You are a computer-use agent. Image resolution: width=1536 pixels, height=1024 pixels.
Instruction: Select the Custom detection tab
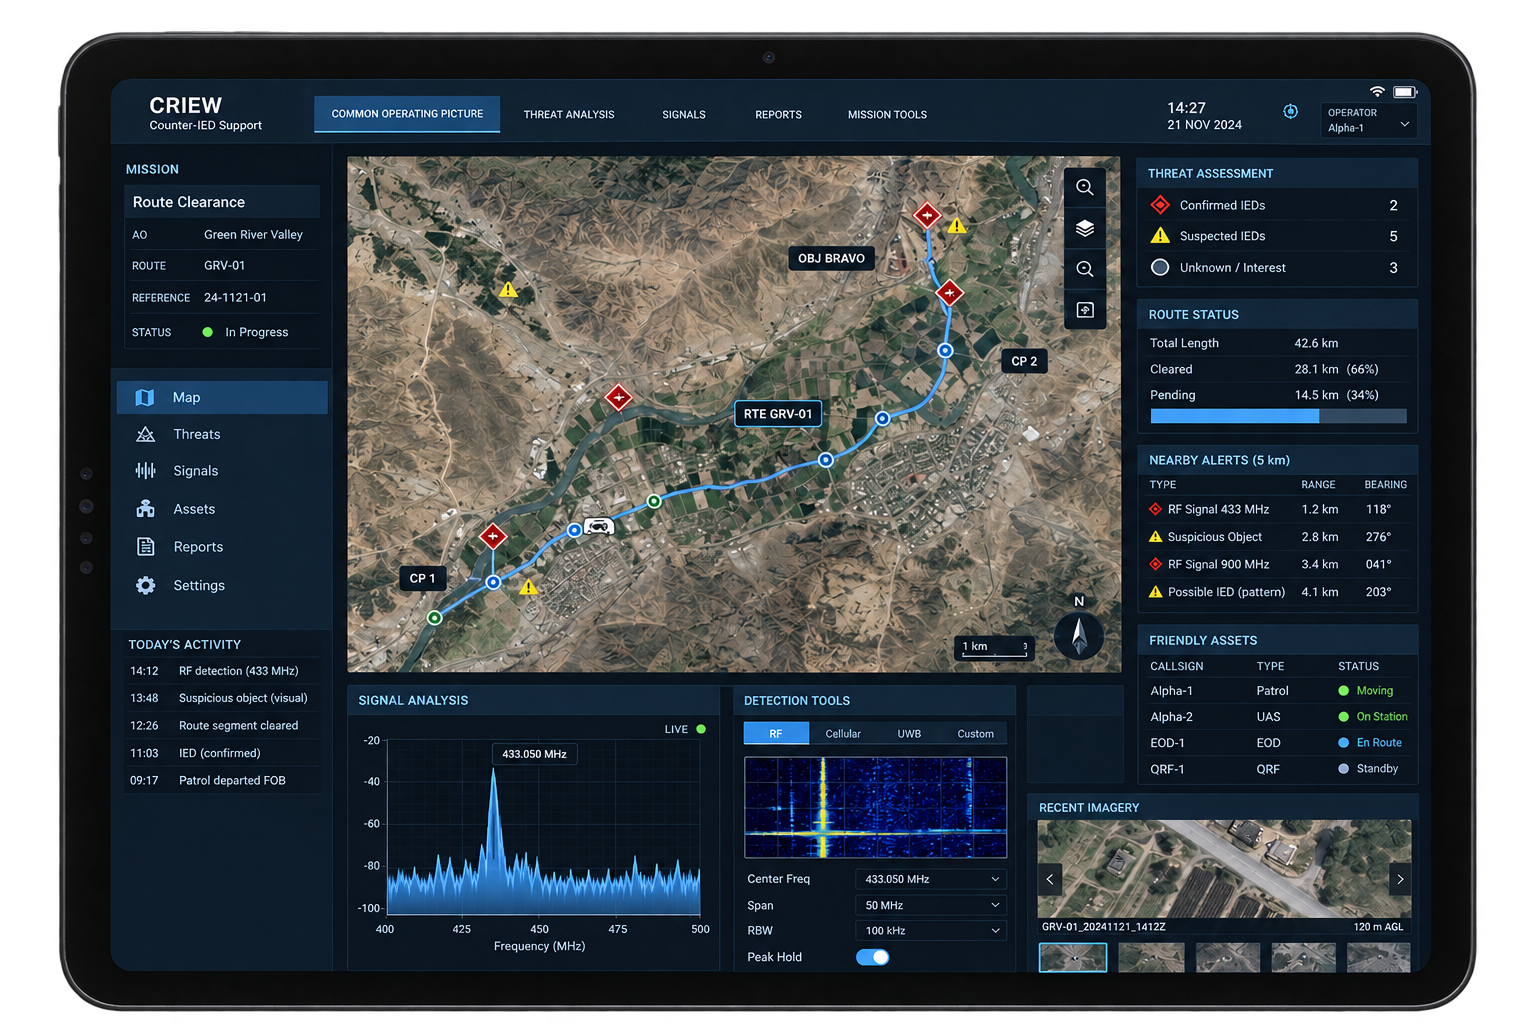975,734
